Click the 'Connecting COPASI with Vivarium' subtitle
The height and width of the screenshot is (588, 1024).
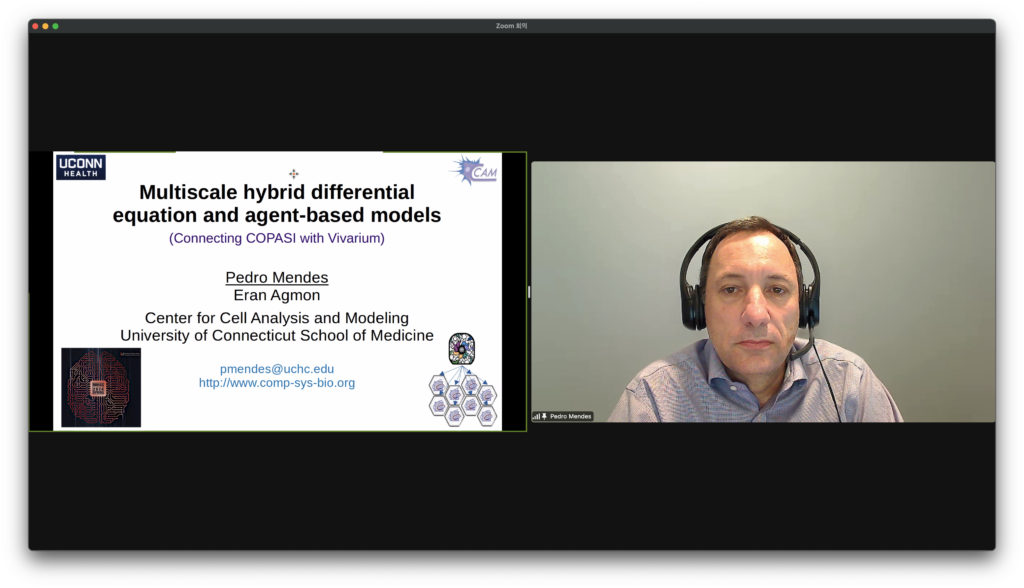(277, 238)
